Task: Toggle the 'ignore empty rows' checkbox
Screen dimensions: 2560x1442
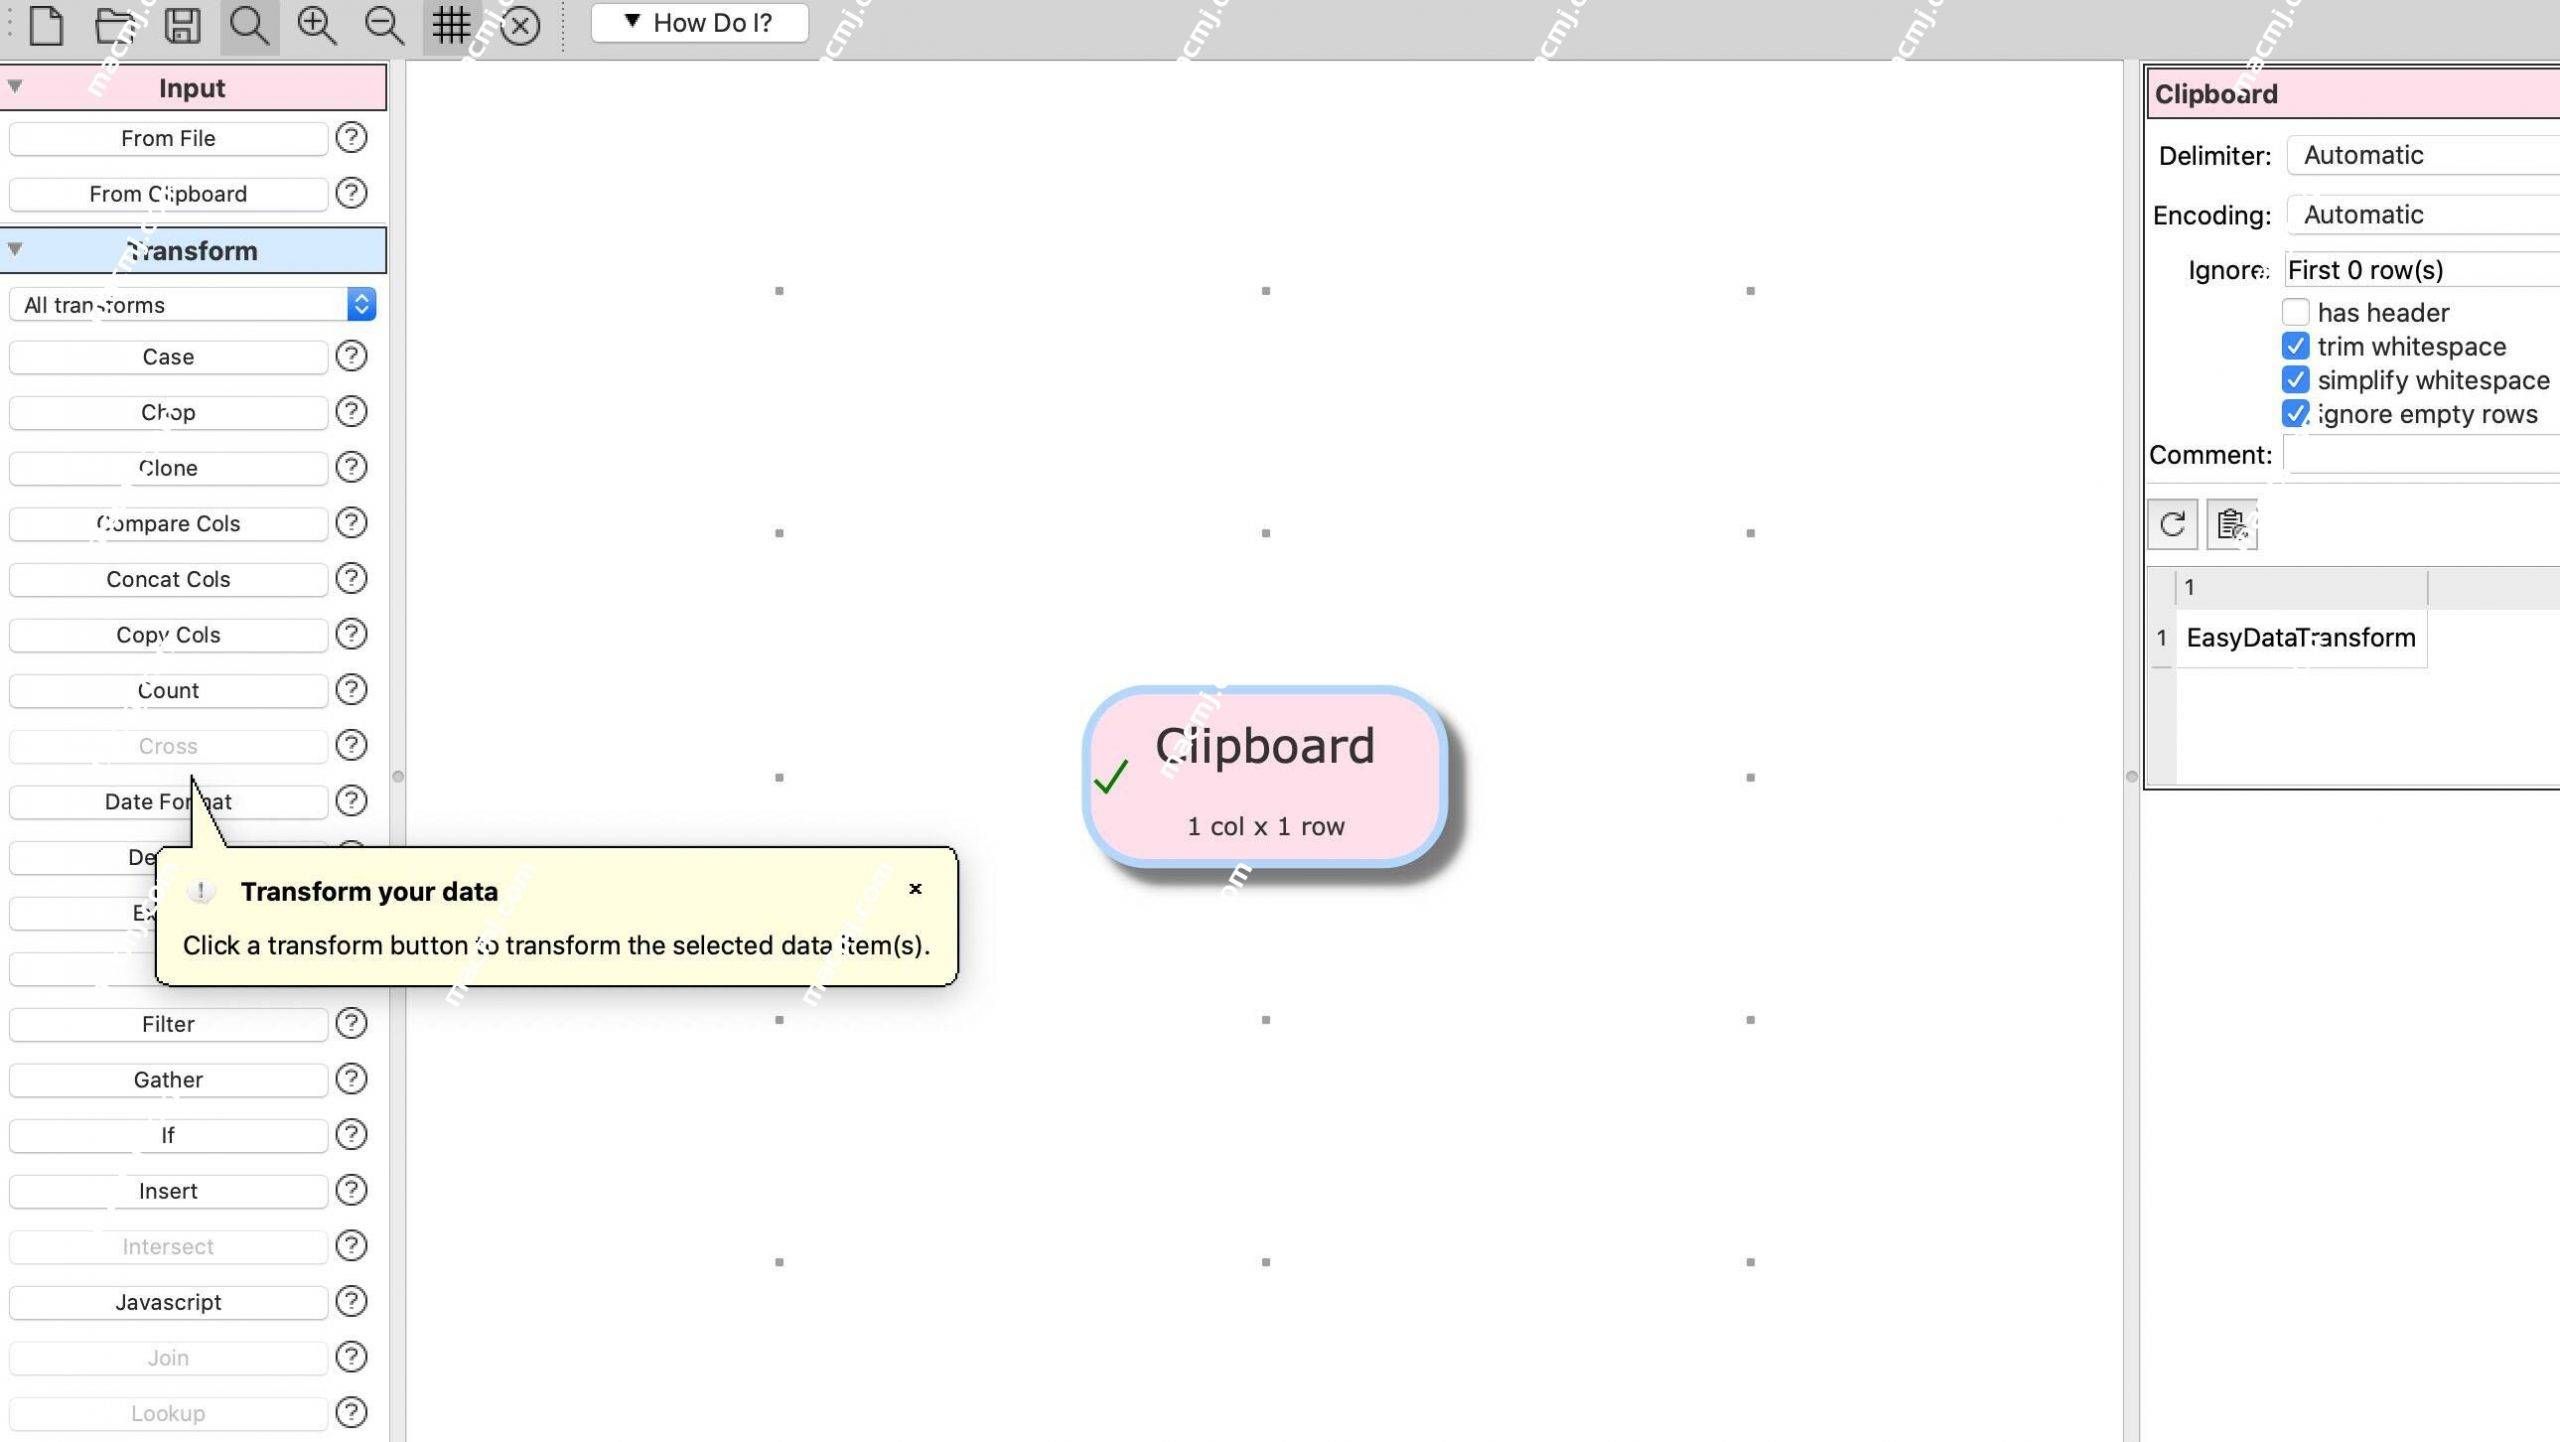Action: click(2295, 413)
